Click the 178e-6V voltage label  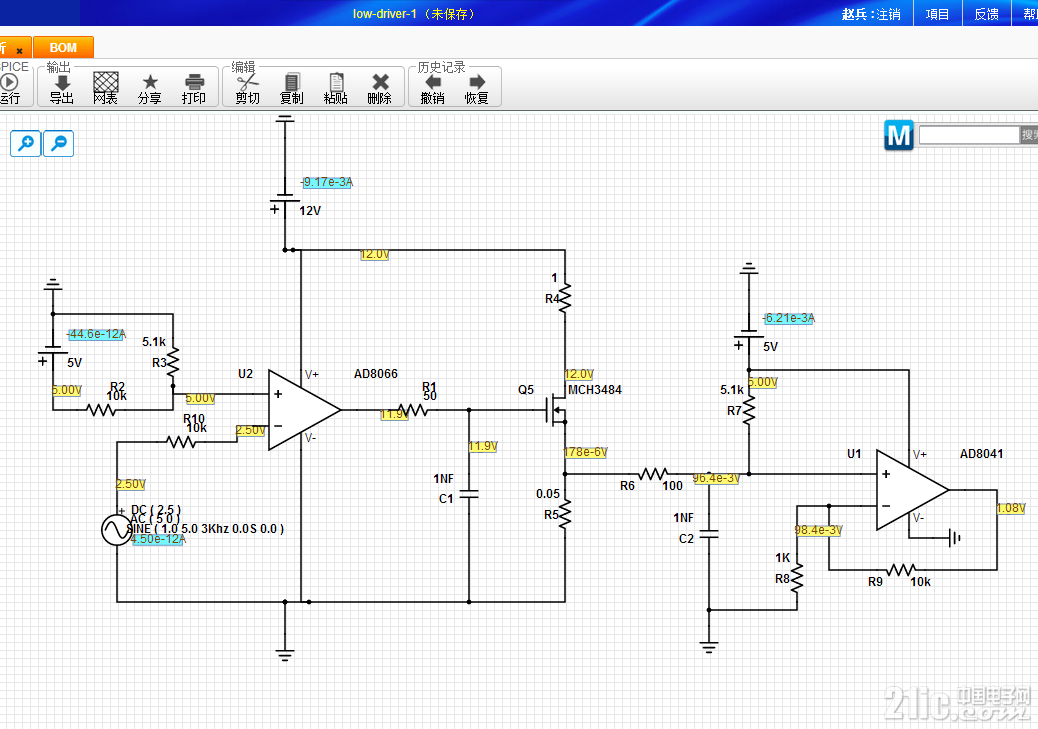(586, 452)
